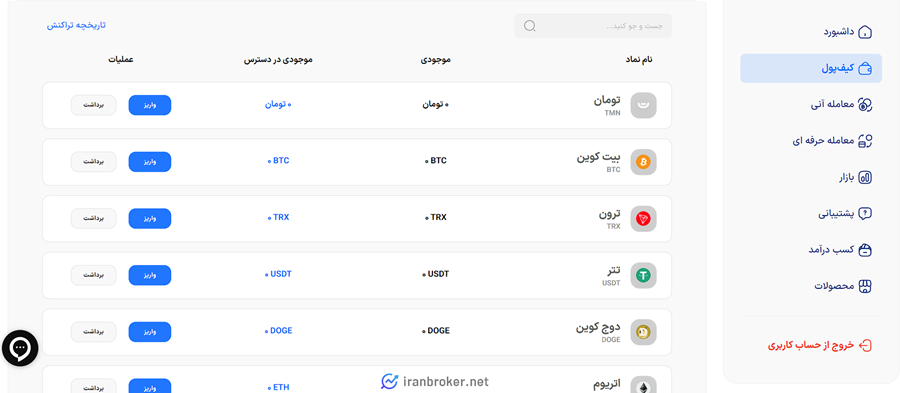The width and height of the screenshot is (900, 393).
Task: Open the بازار market icon
Action: (x=864, y=178)
